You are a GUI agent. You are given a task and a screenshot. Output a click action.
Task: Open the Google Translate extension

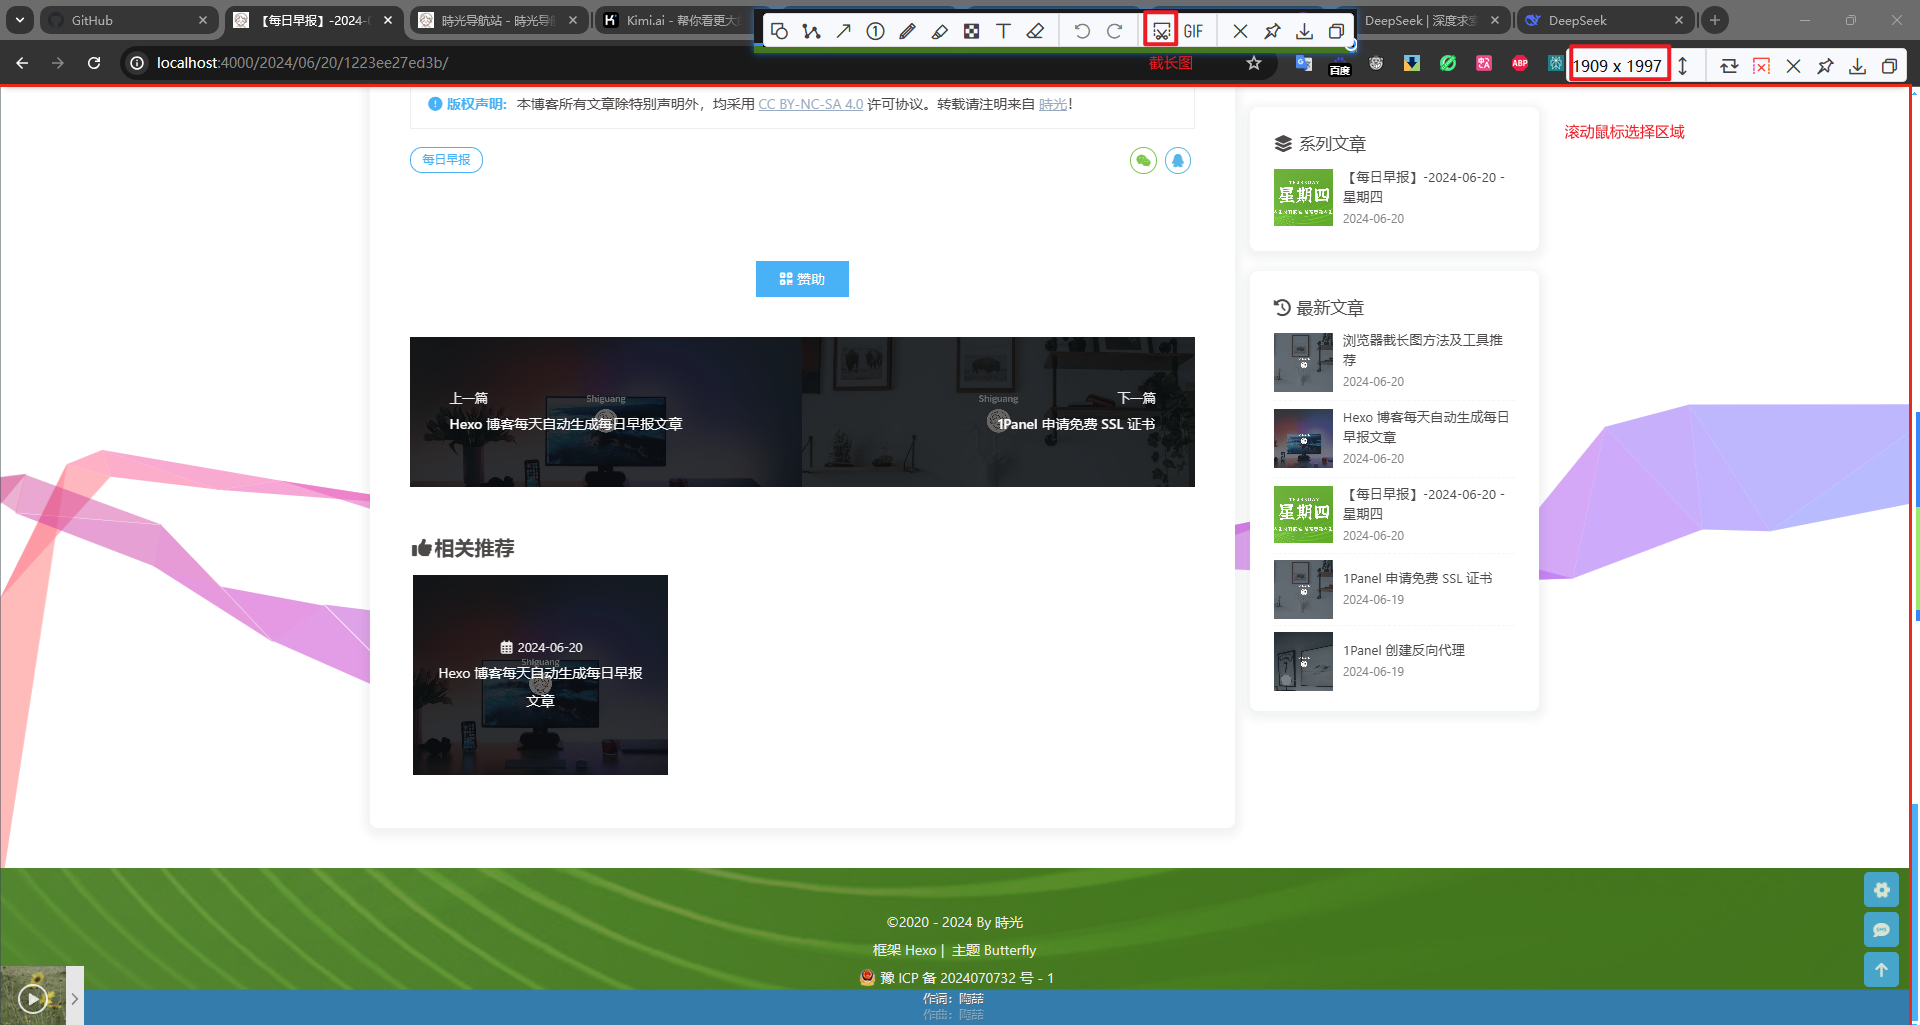click(1304, 63)
